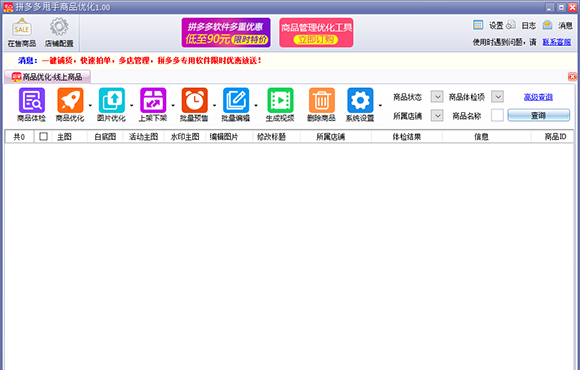Click the 修改标题 column header

pos(277,137)
